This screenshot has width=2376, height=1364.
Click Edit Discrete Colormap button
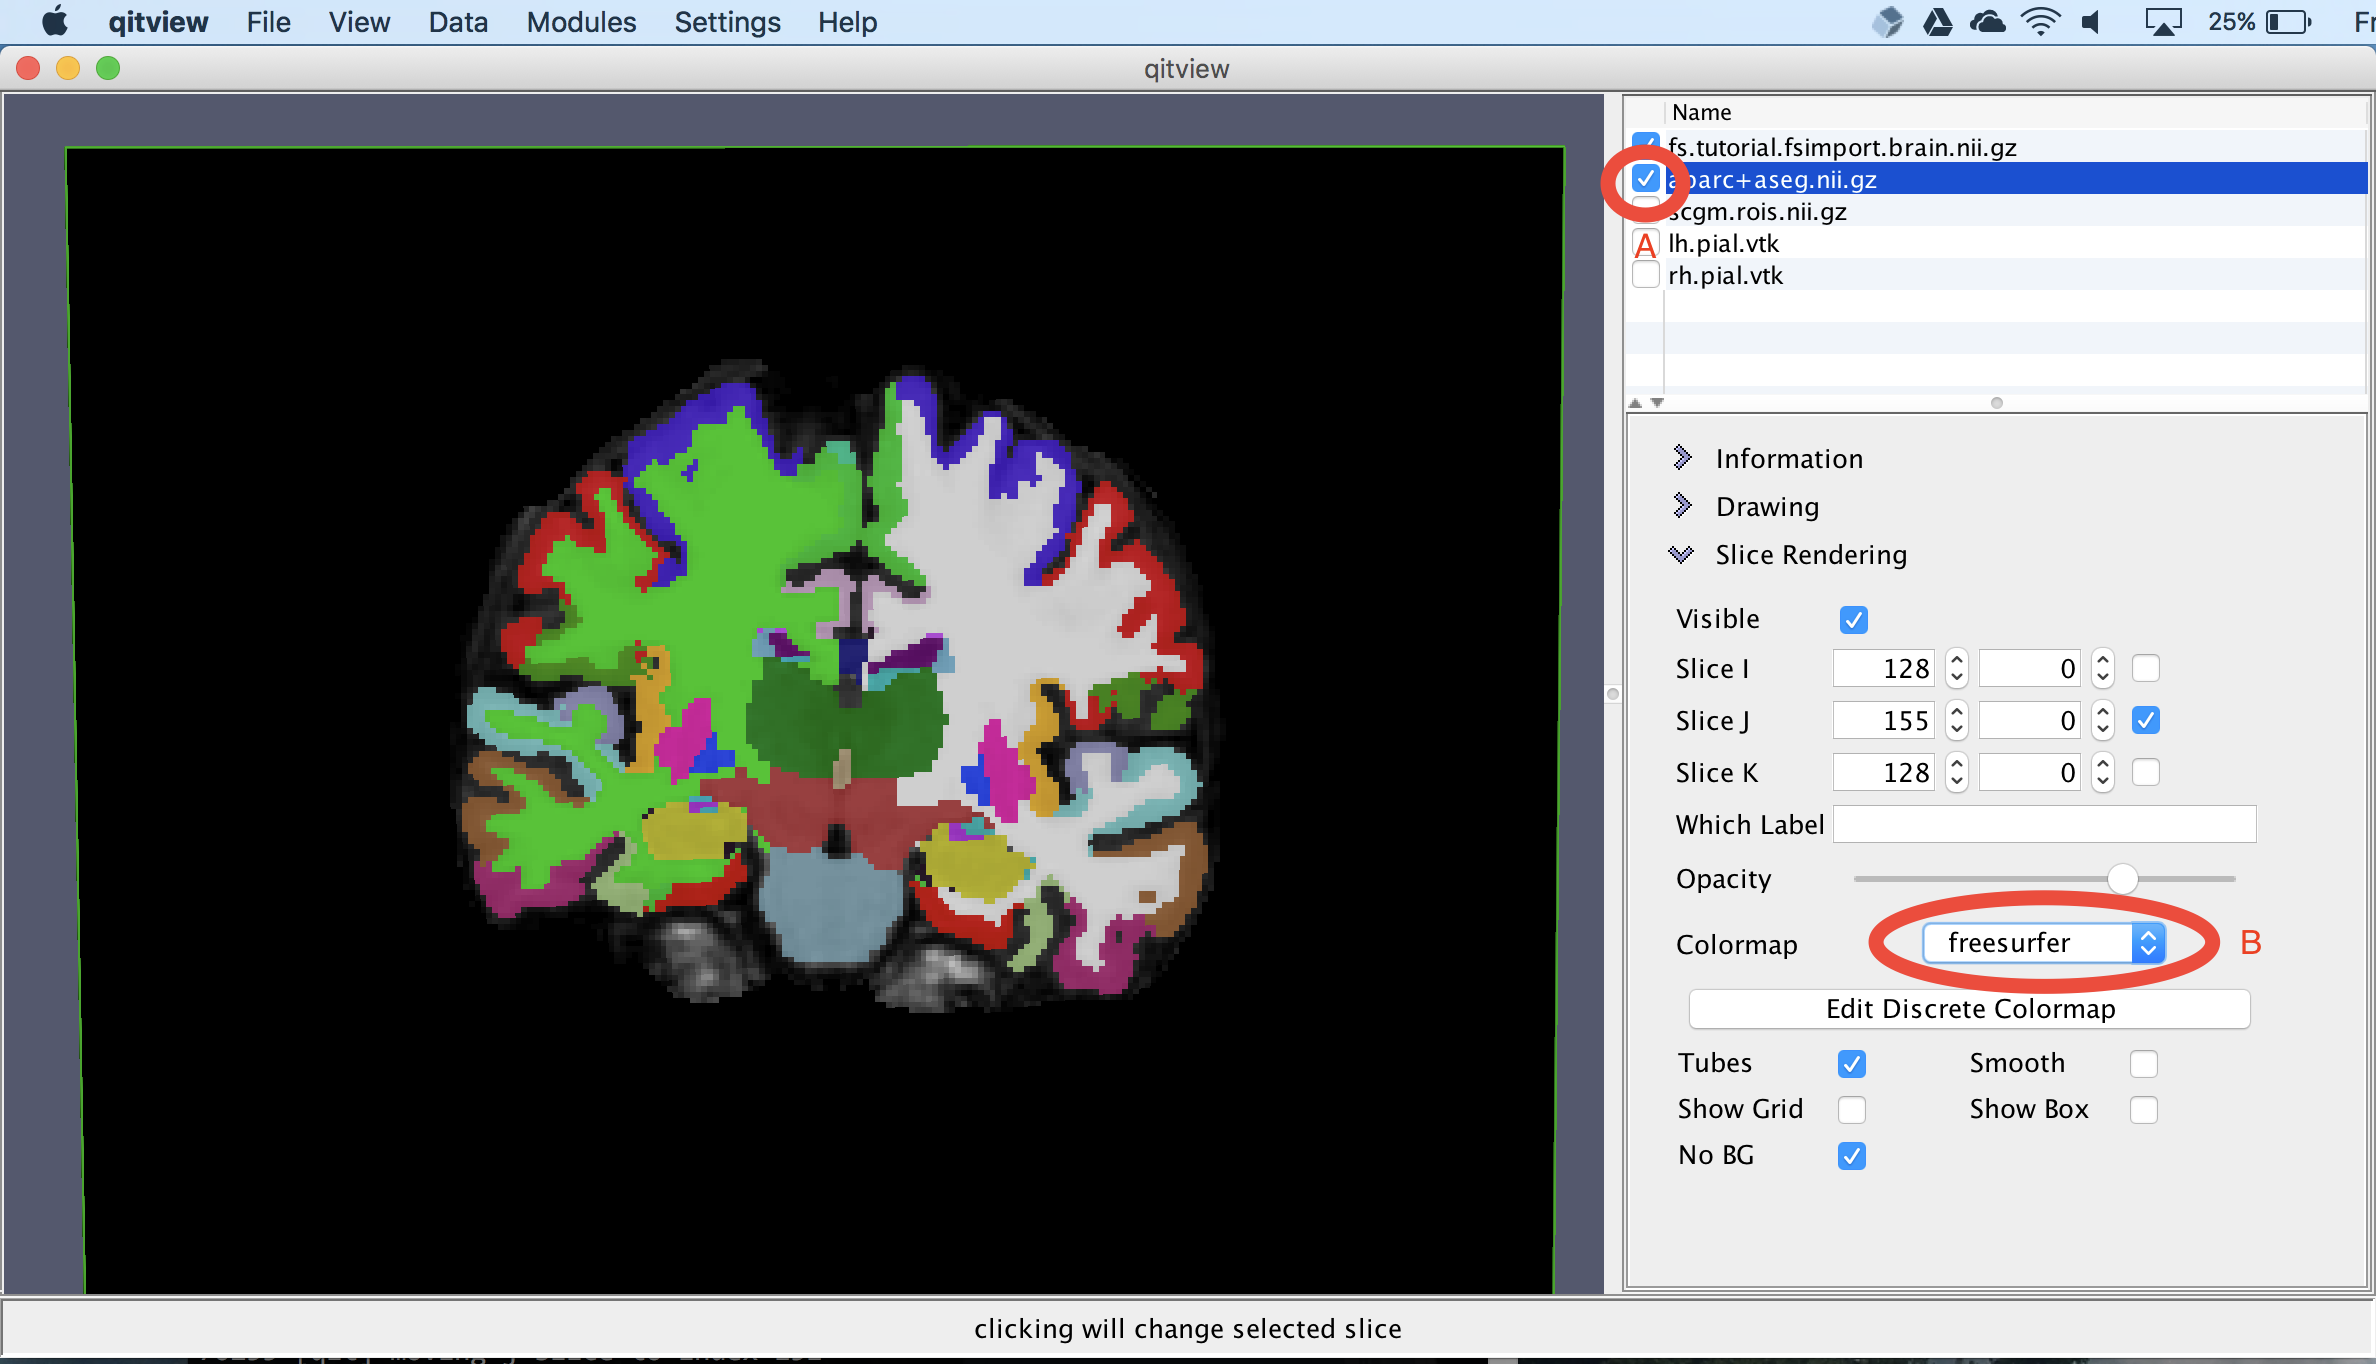pos(1969,1008)
